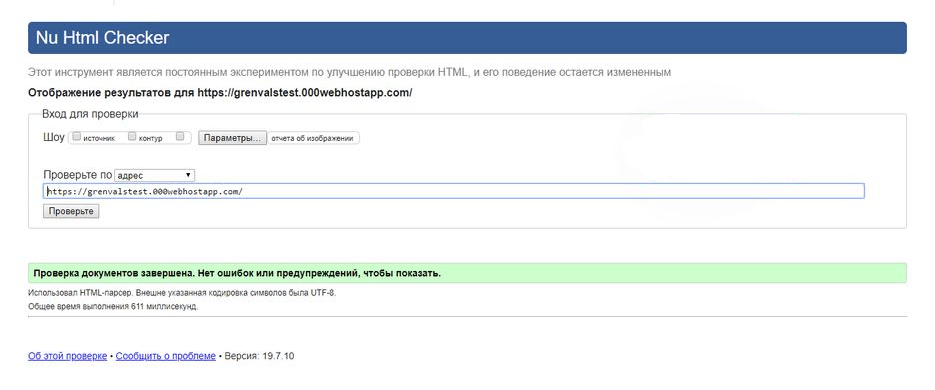Click the green 'Проверка документов завершена' success message
The image size is (935, 390).
coord(468,273)
